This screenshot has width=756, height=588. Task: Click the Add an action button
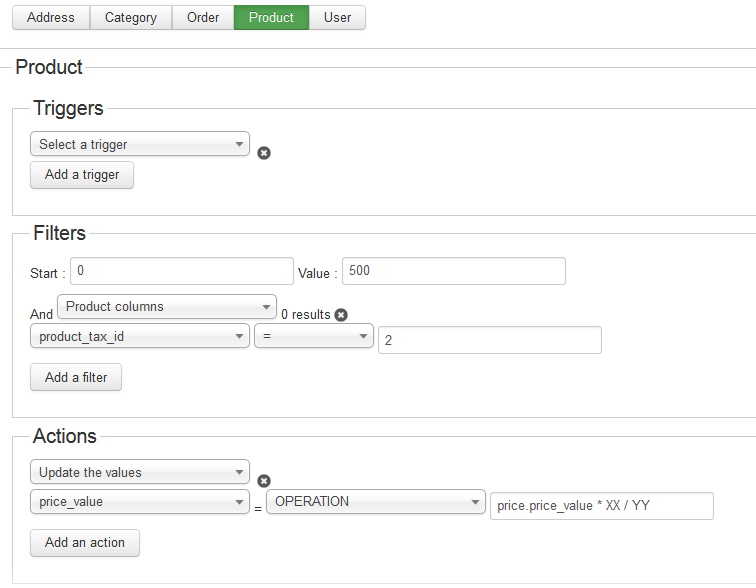(85, 543)
